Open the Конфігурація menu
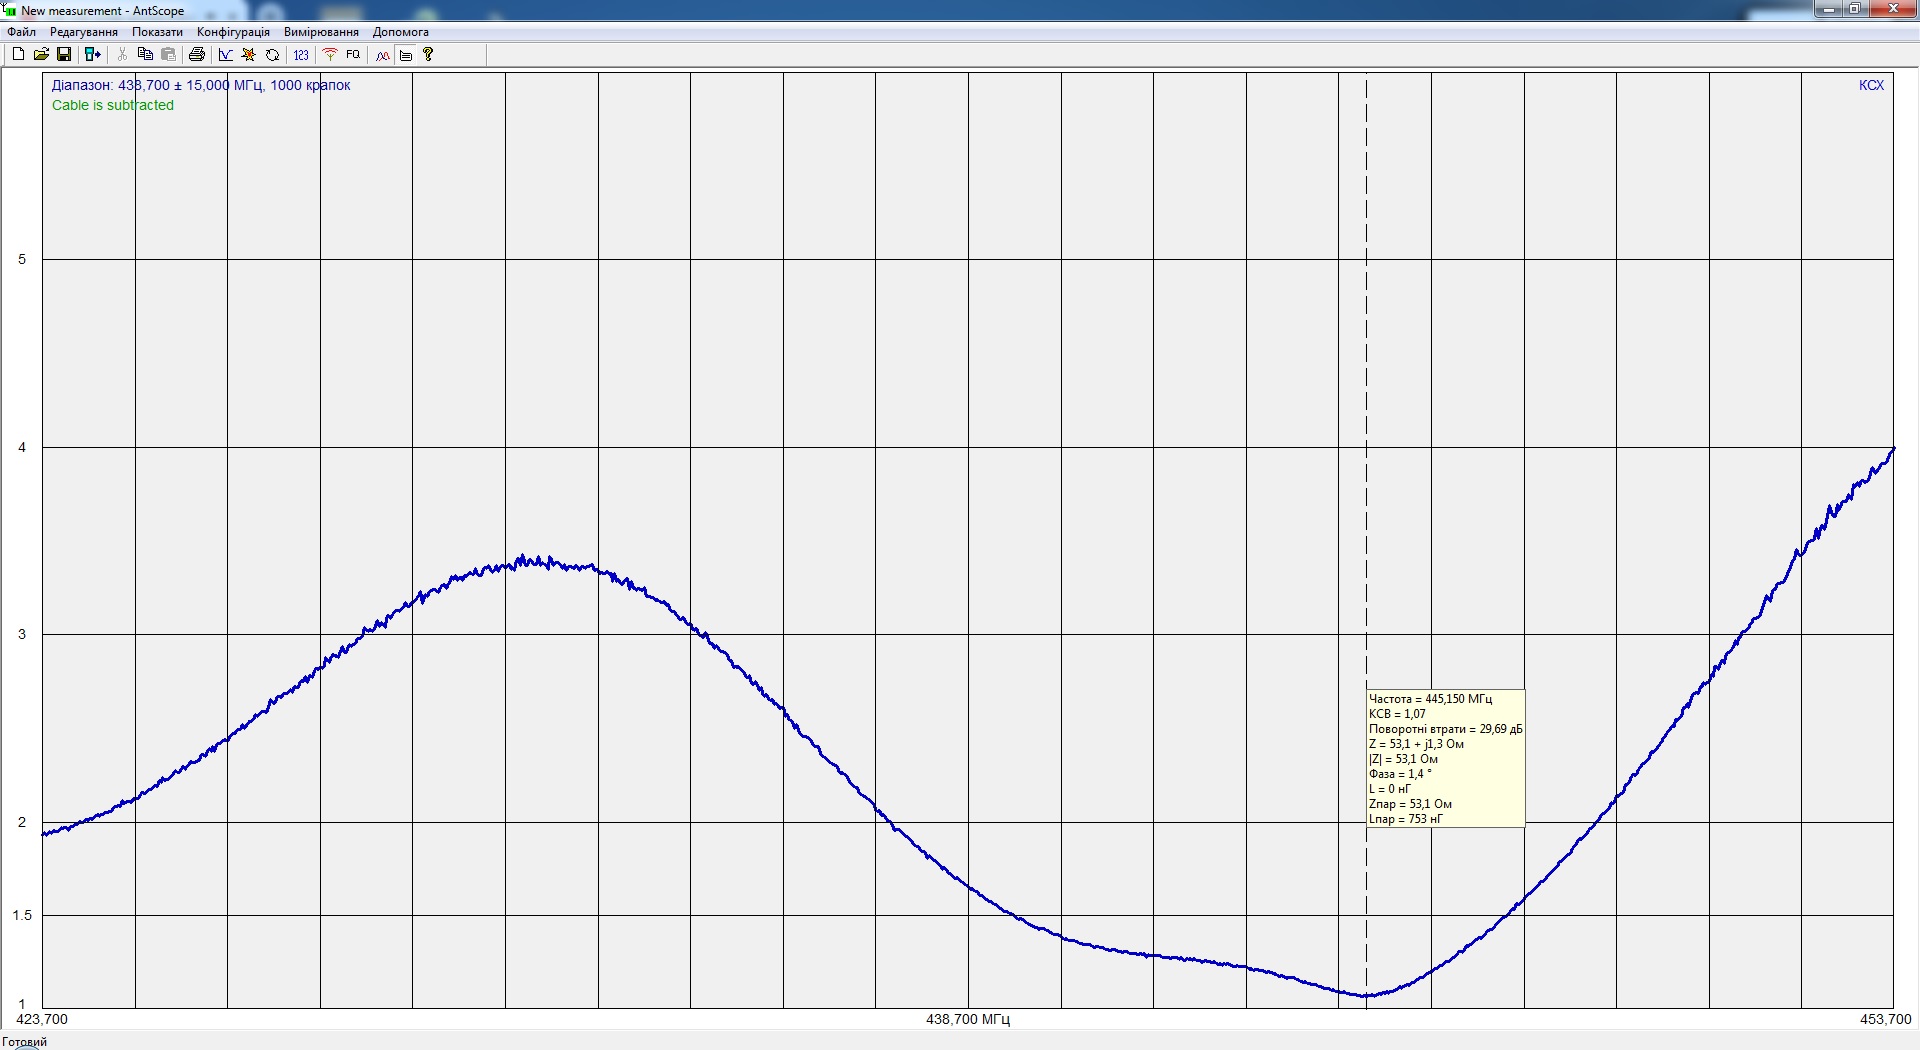This screenshot has width=1920, height=1050. click(233, 32)
